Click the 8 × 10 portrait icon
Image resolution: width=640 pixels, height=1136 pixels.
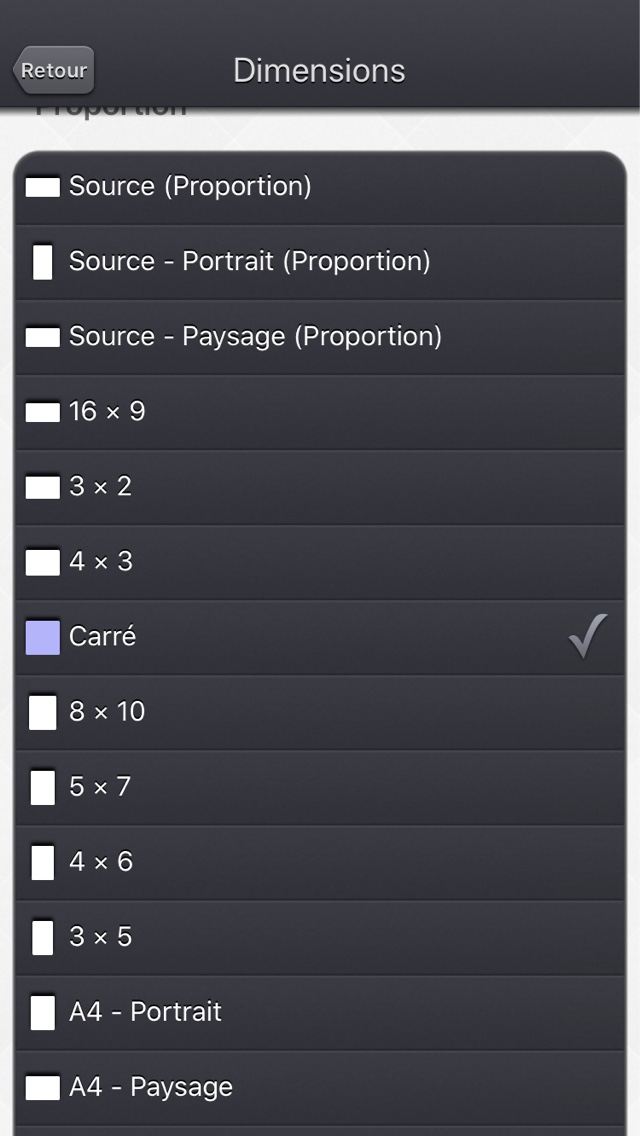(x=43, y=712)
